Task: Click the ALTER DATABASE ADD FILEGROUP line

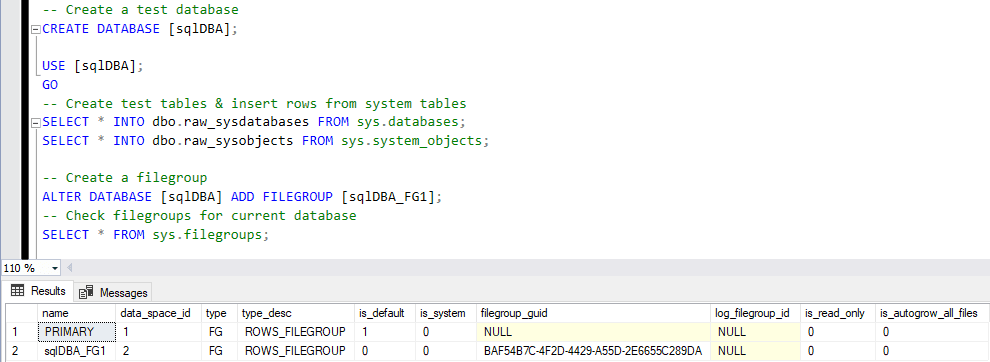Action: coord(242,197)
